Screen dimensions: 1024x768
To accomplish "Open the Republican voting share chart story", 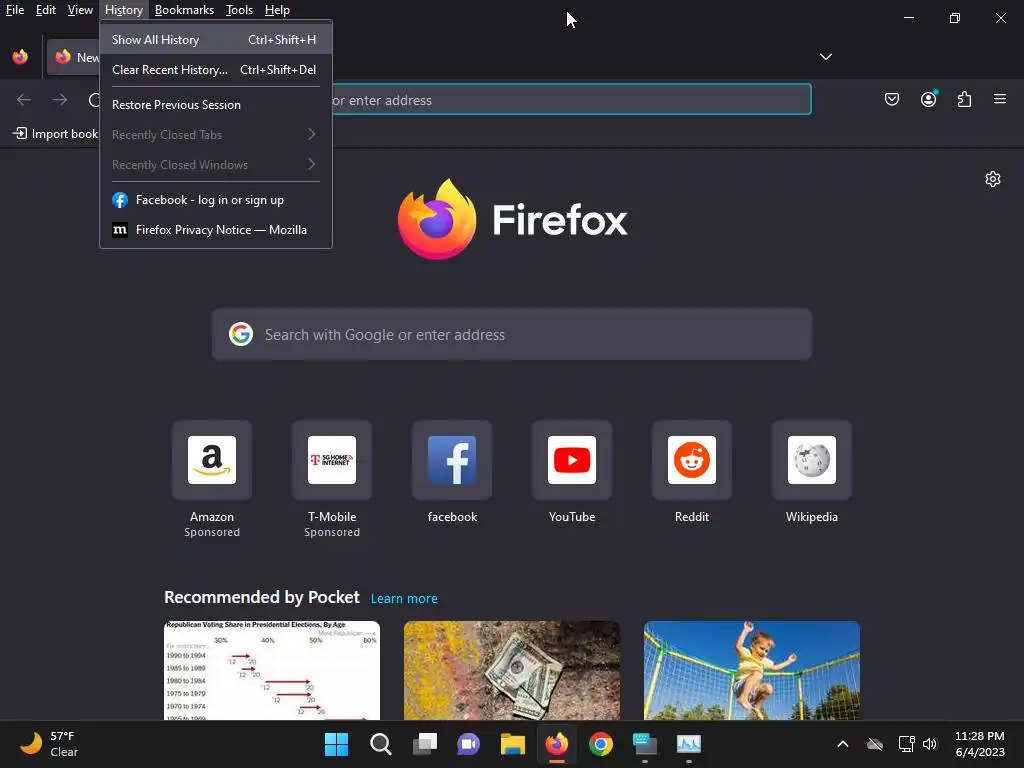I will tap(272, 671).
